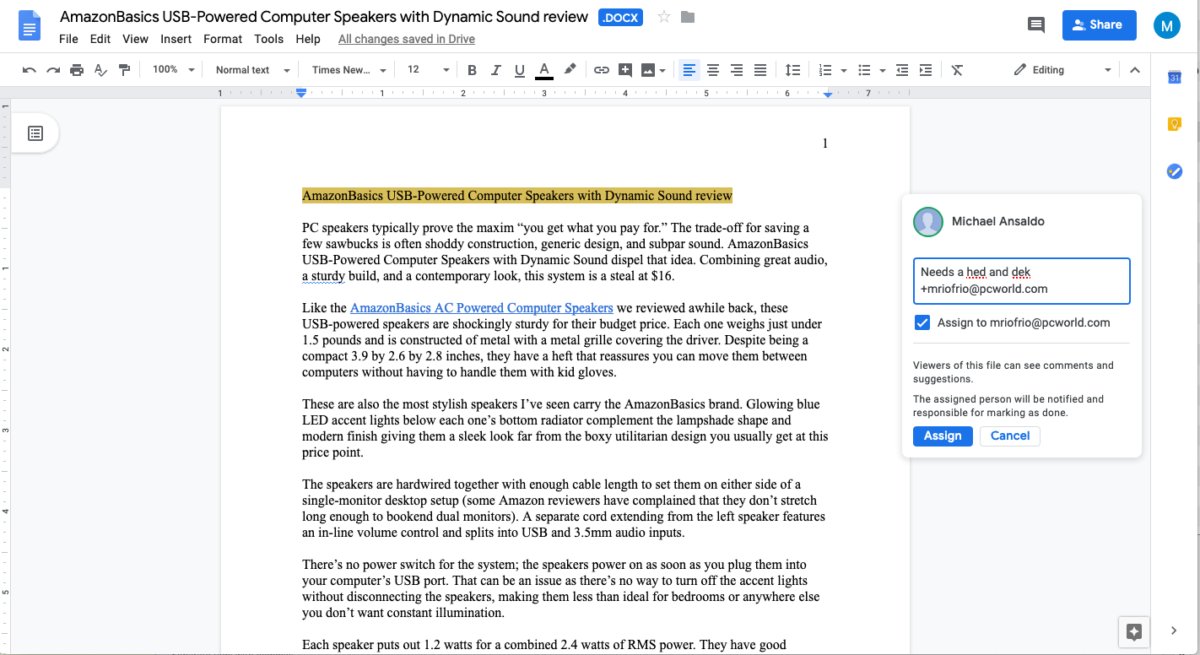The image size is (1200, 655).
Task: Center align text
Action: [713, 70]
